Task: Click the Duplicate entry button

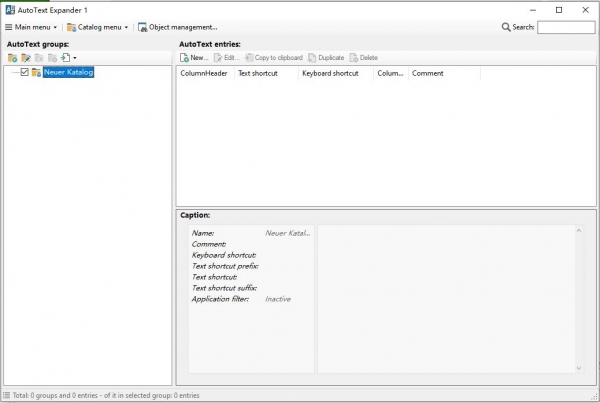Action: [326, 58]
